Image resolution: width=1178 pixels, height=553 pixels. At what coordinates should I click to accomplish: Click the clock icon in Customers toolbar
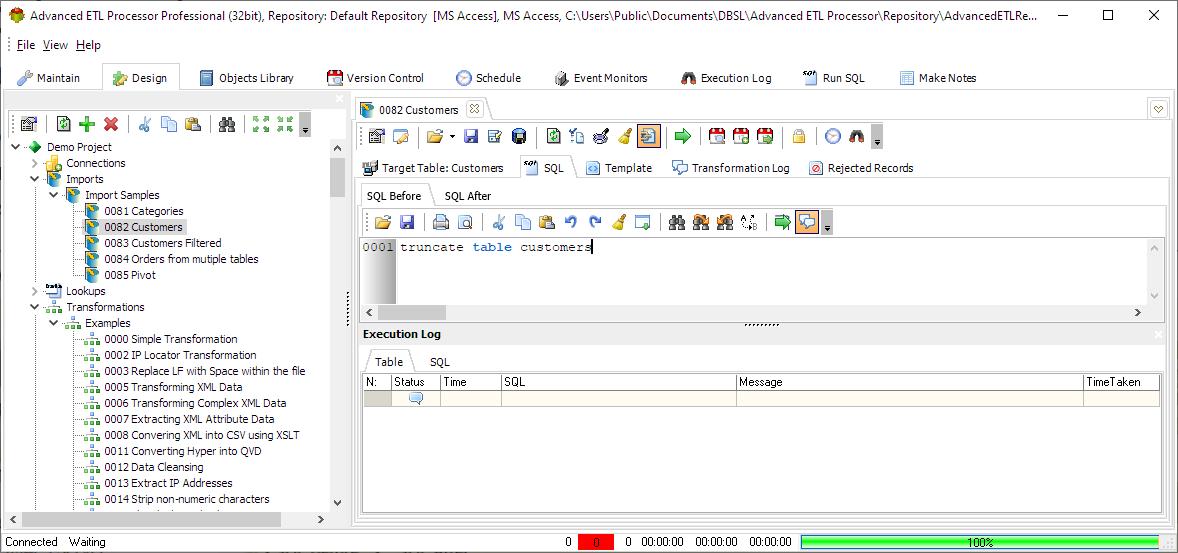[832, 136]
